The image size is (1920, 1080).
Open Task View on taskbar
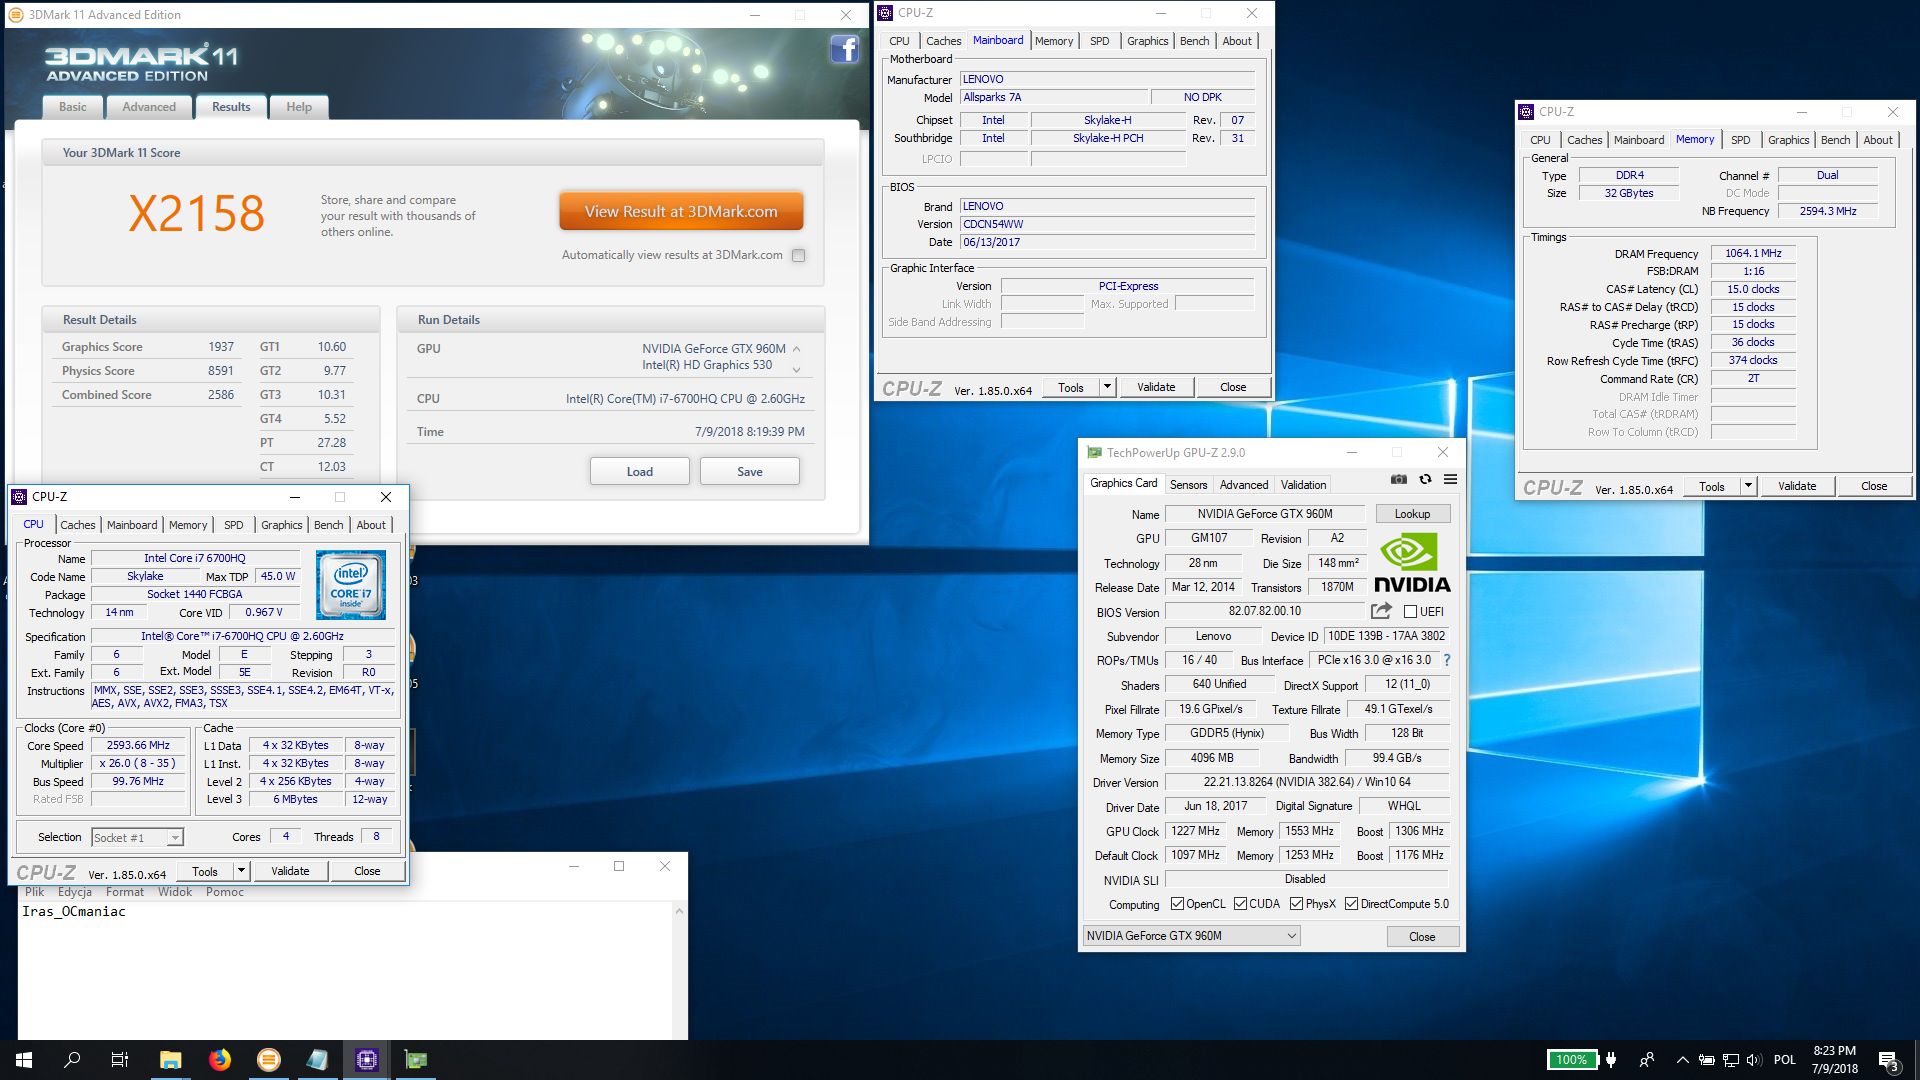120,1060
